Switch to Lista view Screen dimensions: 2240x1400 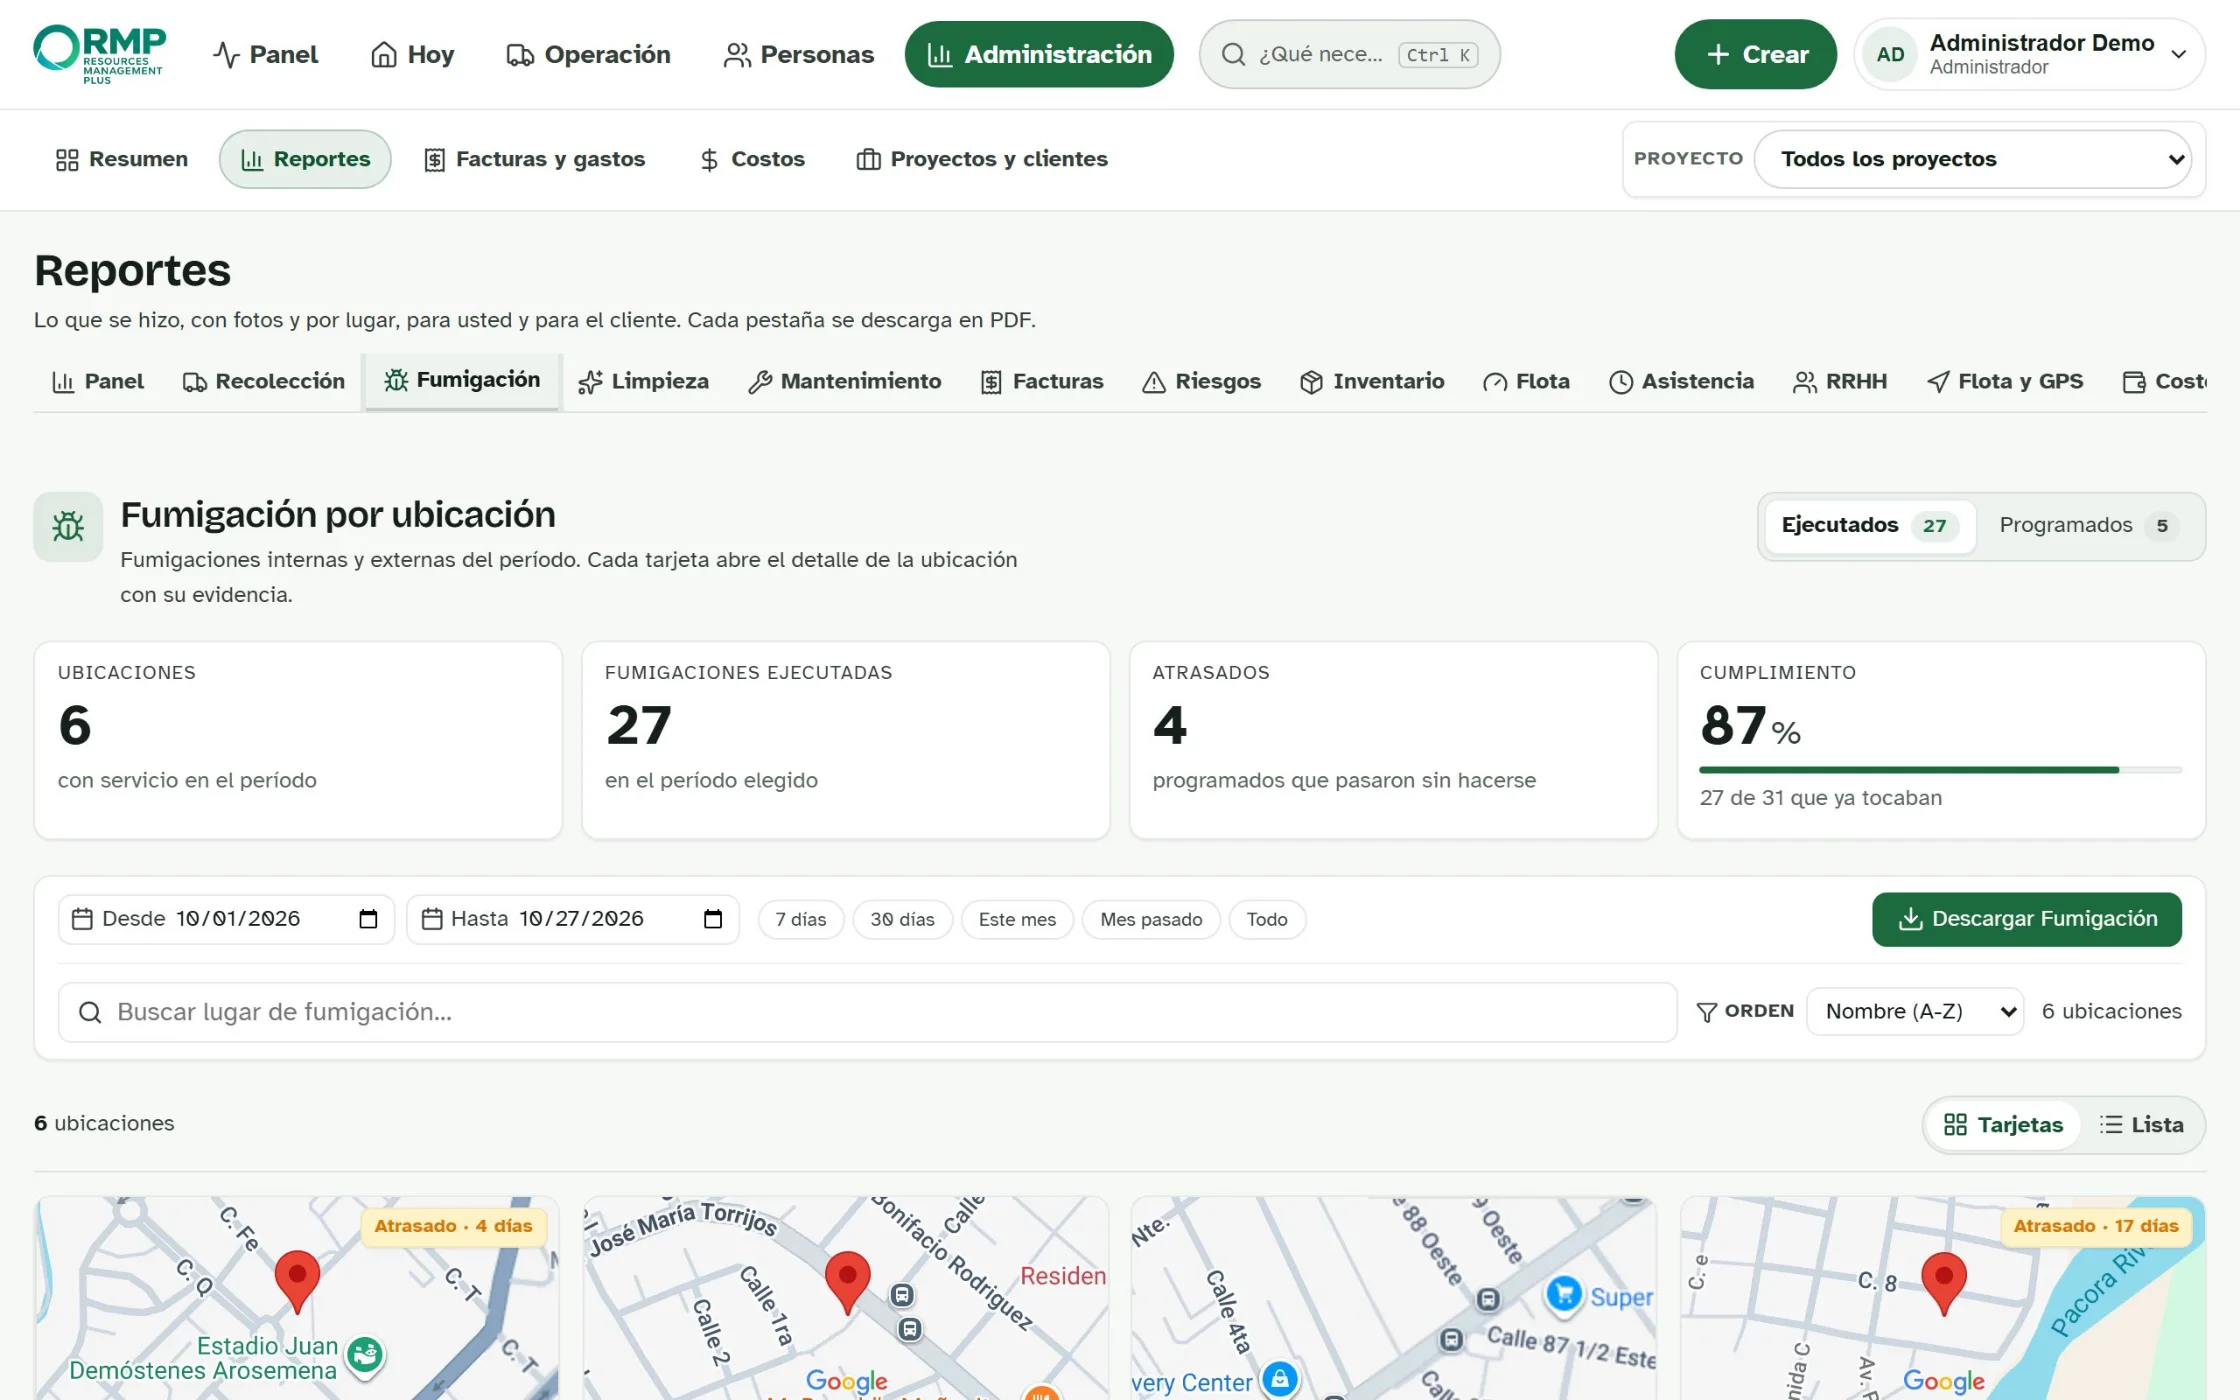(x=2141, y=1125)
